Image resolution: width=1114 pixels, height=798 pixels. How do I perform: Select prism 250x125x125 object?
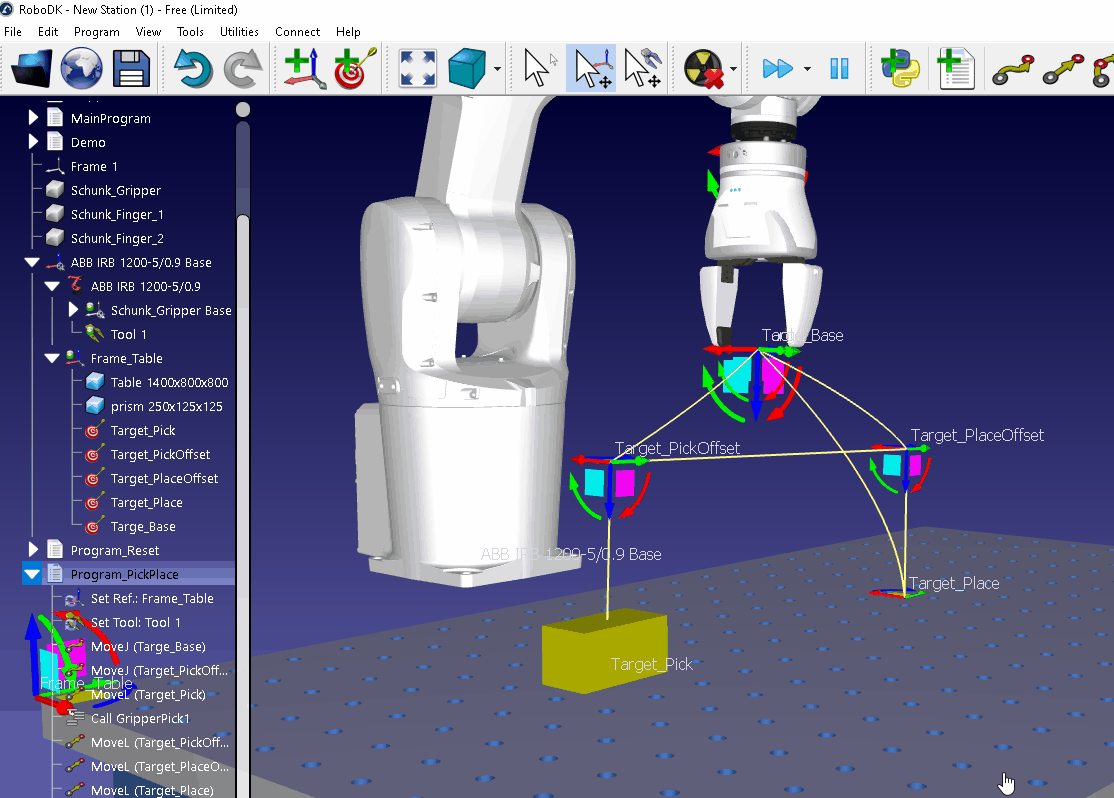(166, 406)
